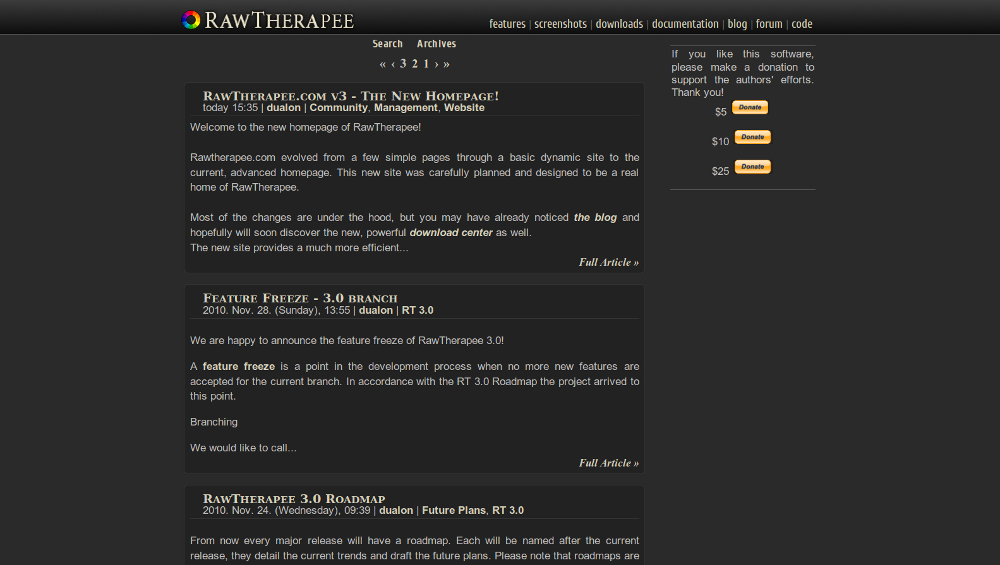Open the blog from the top nav
The width and height of the screenshot is (1000, 565).
[x=737, y=24]
